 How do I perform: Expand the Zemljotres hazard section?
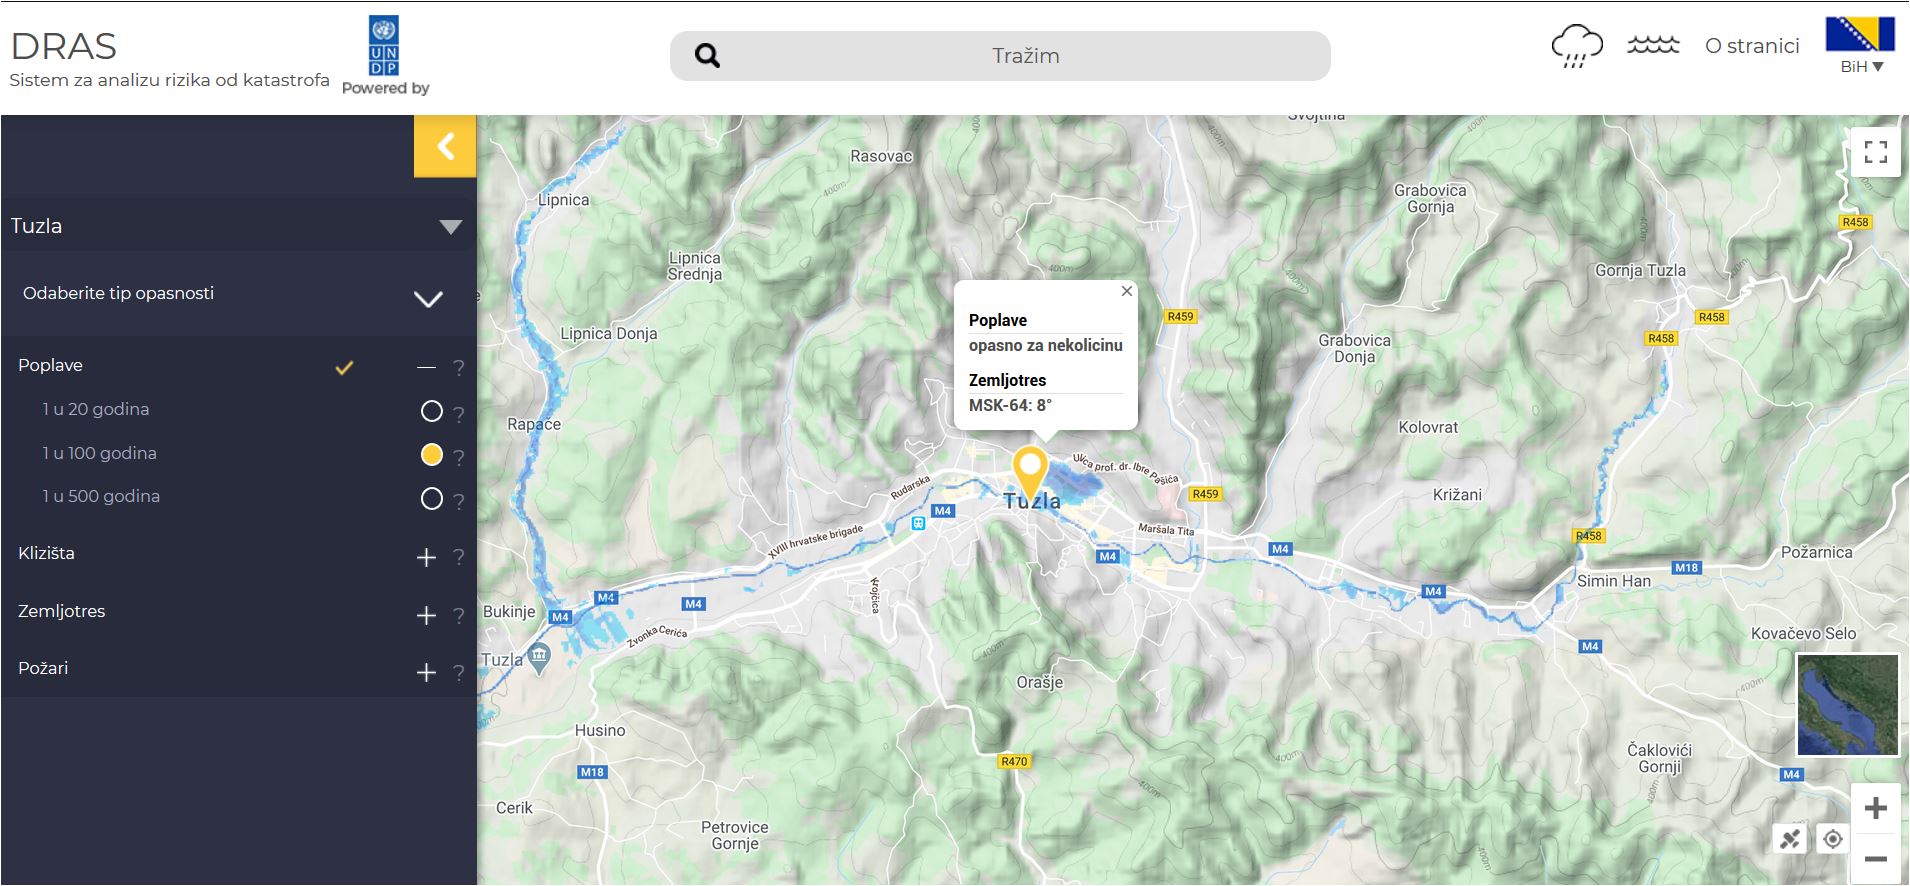[426, 615]
